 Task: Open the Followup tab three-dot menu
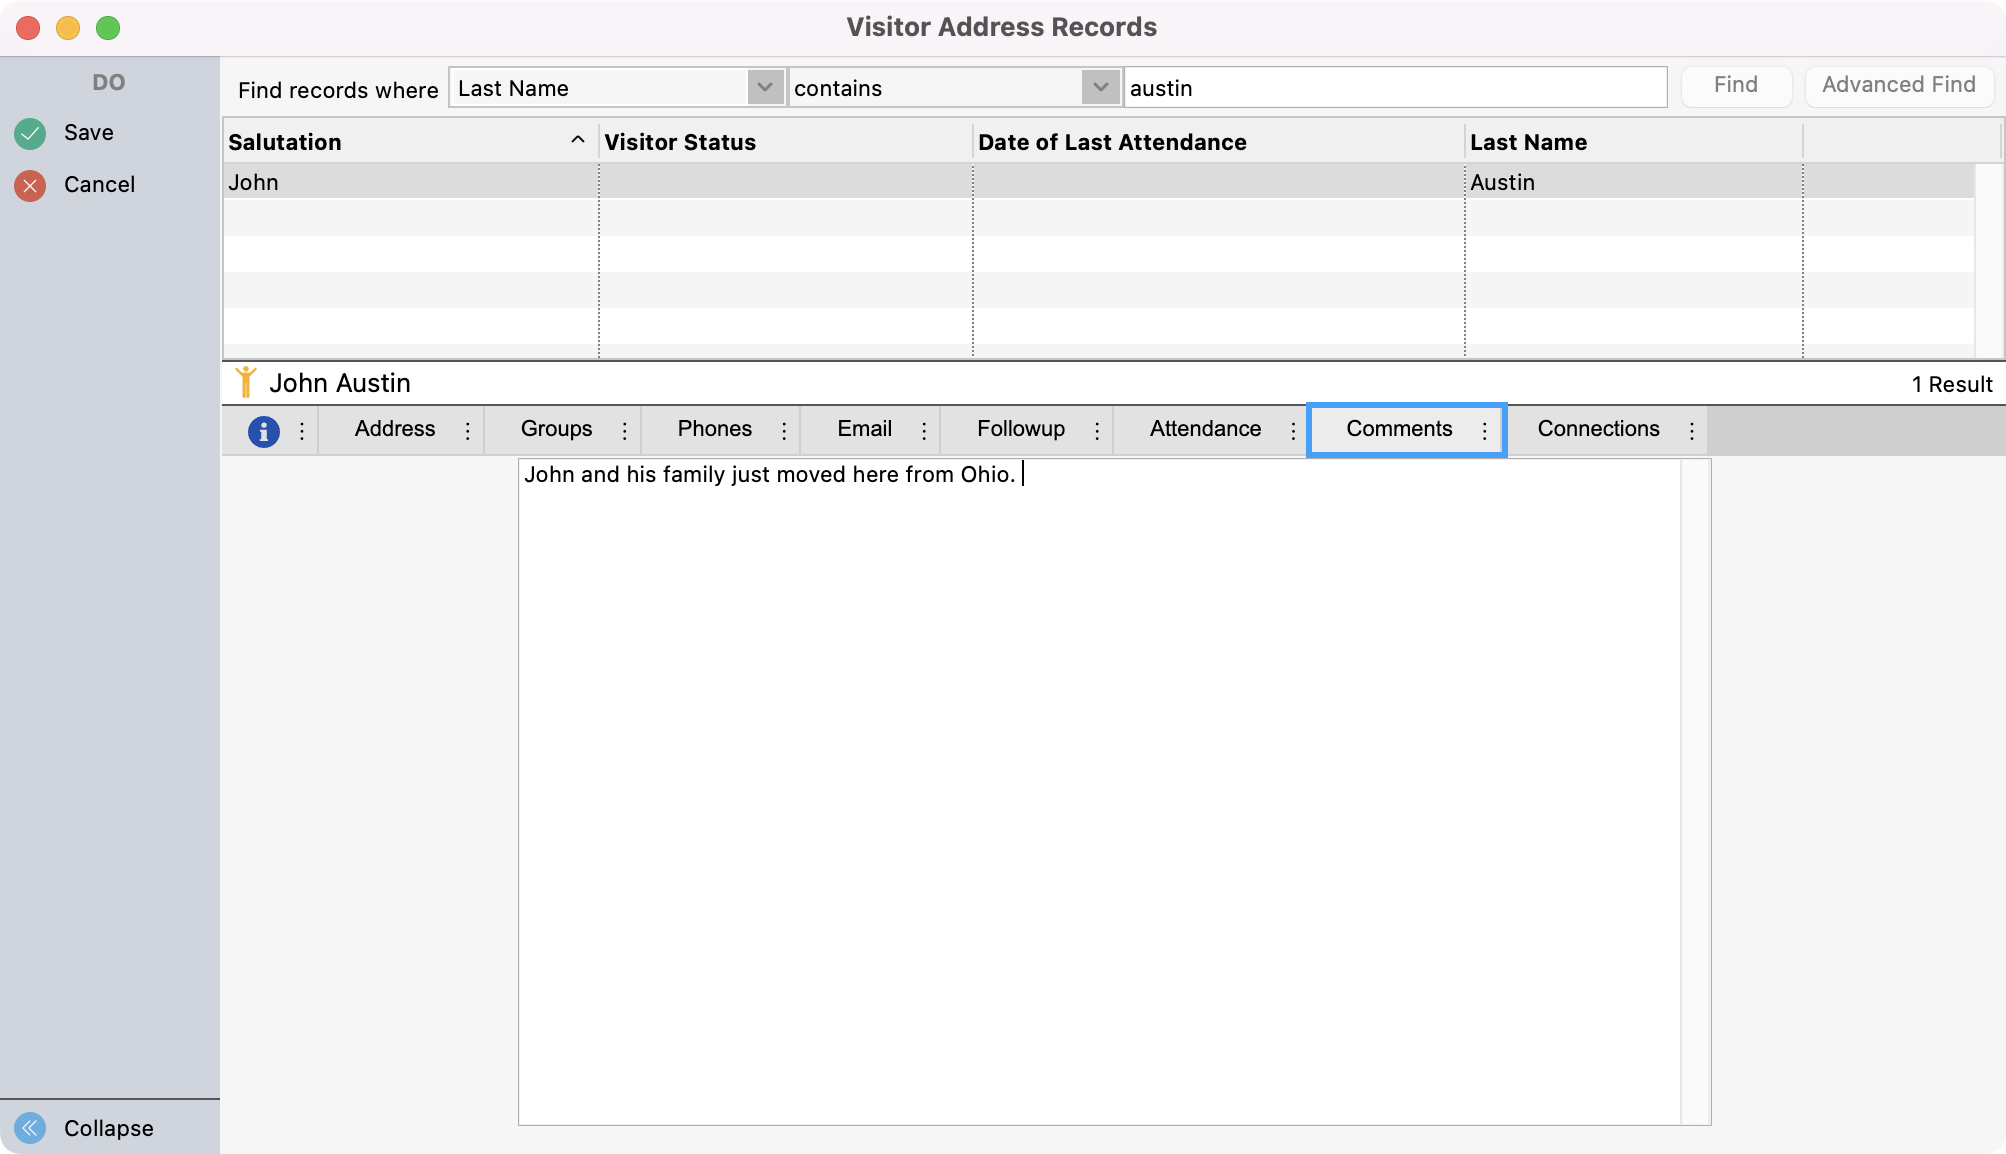(x=1098, y=430)
